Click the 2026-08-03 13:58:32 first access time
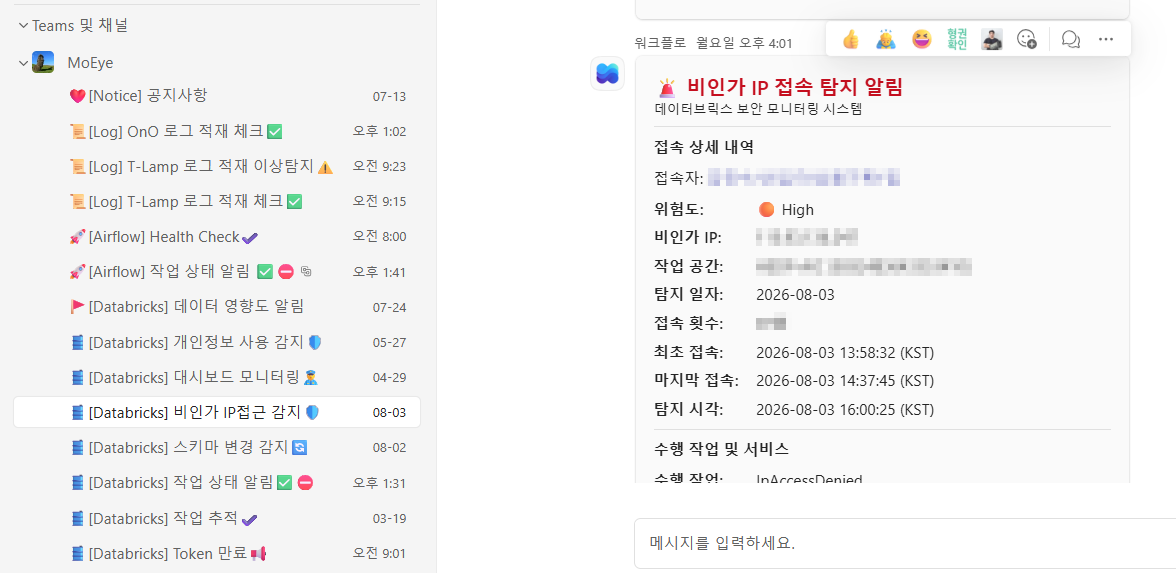This screenshot has height=573, width=1176. (x=845, y=352)
